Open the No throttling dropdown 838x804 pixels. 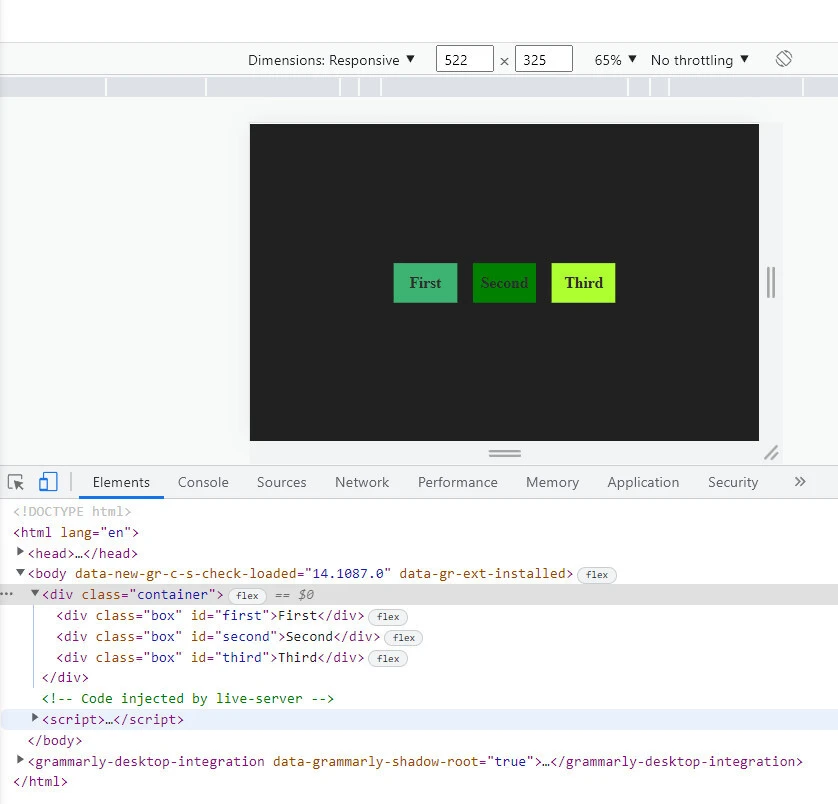[699, 60]
